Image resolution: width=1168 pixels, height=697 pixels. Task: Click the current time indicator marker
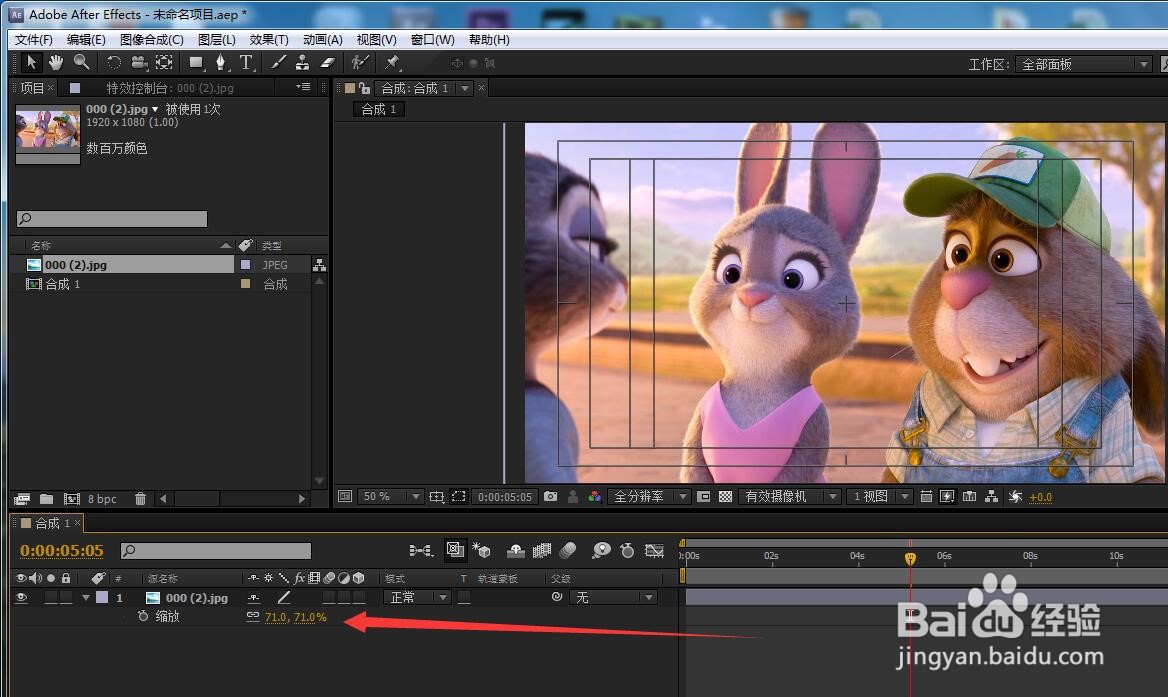[910, 558]
